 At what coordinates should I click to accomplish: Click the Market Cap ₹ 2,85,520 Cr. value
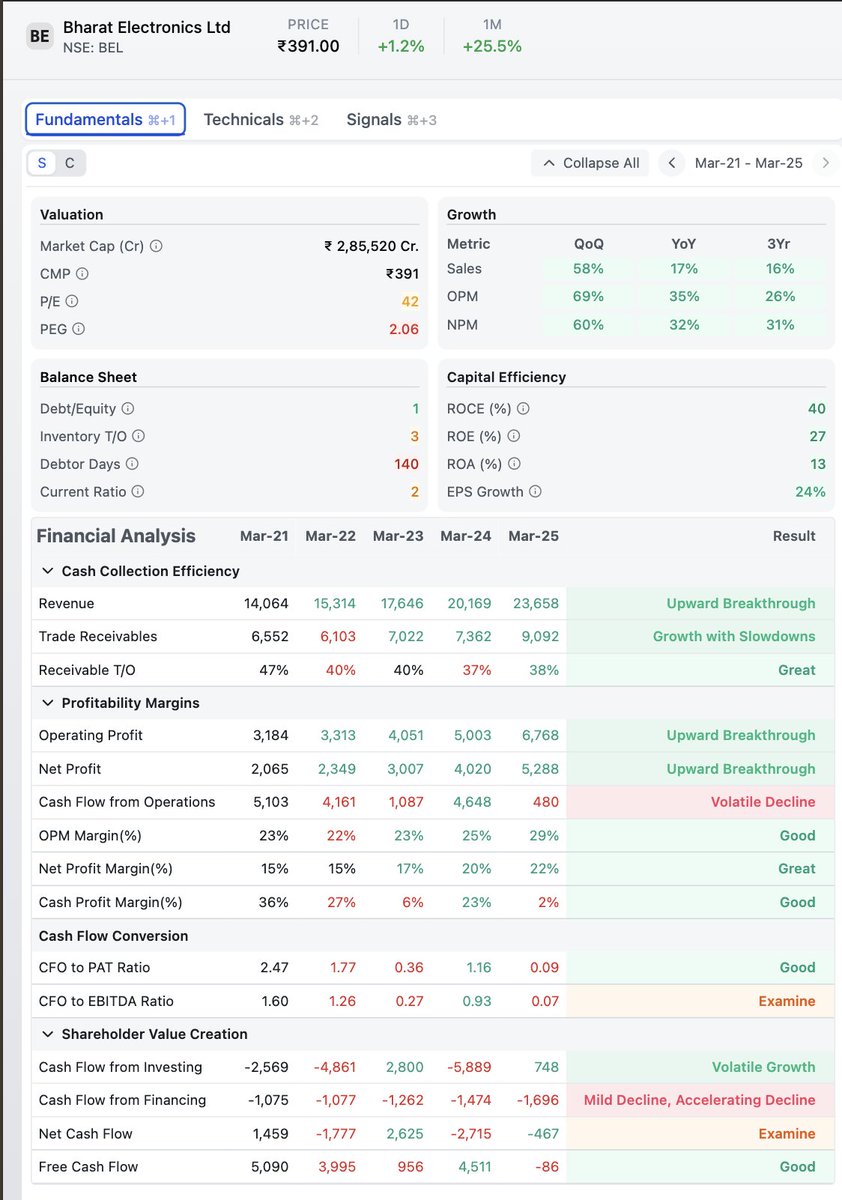click(371, 246)
